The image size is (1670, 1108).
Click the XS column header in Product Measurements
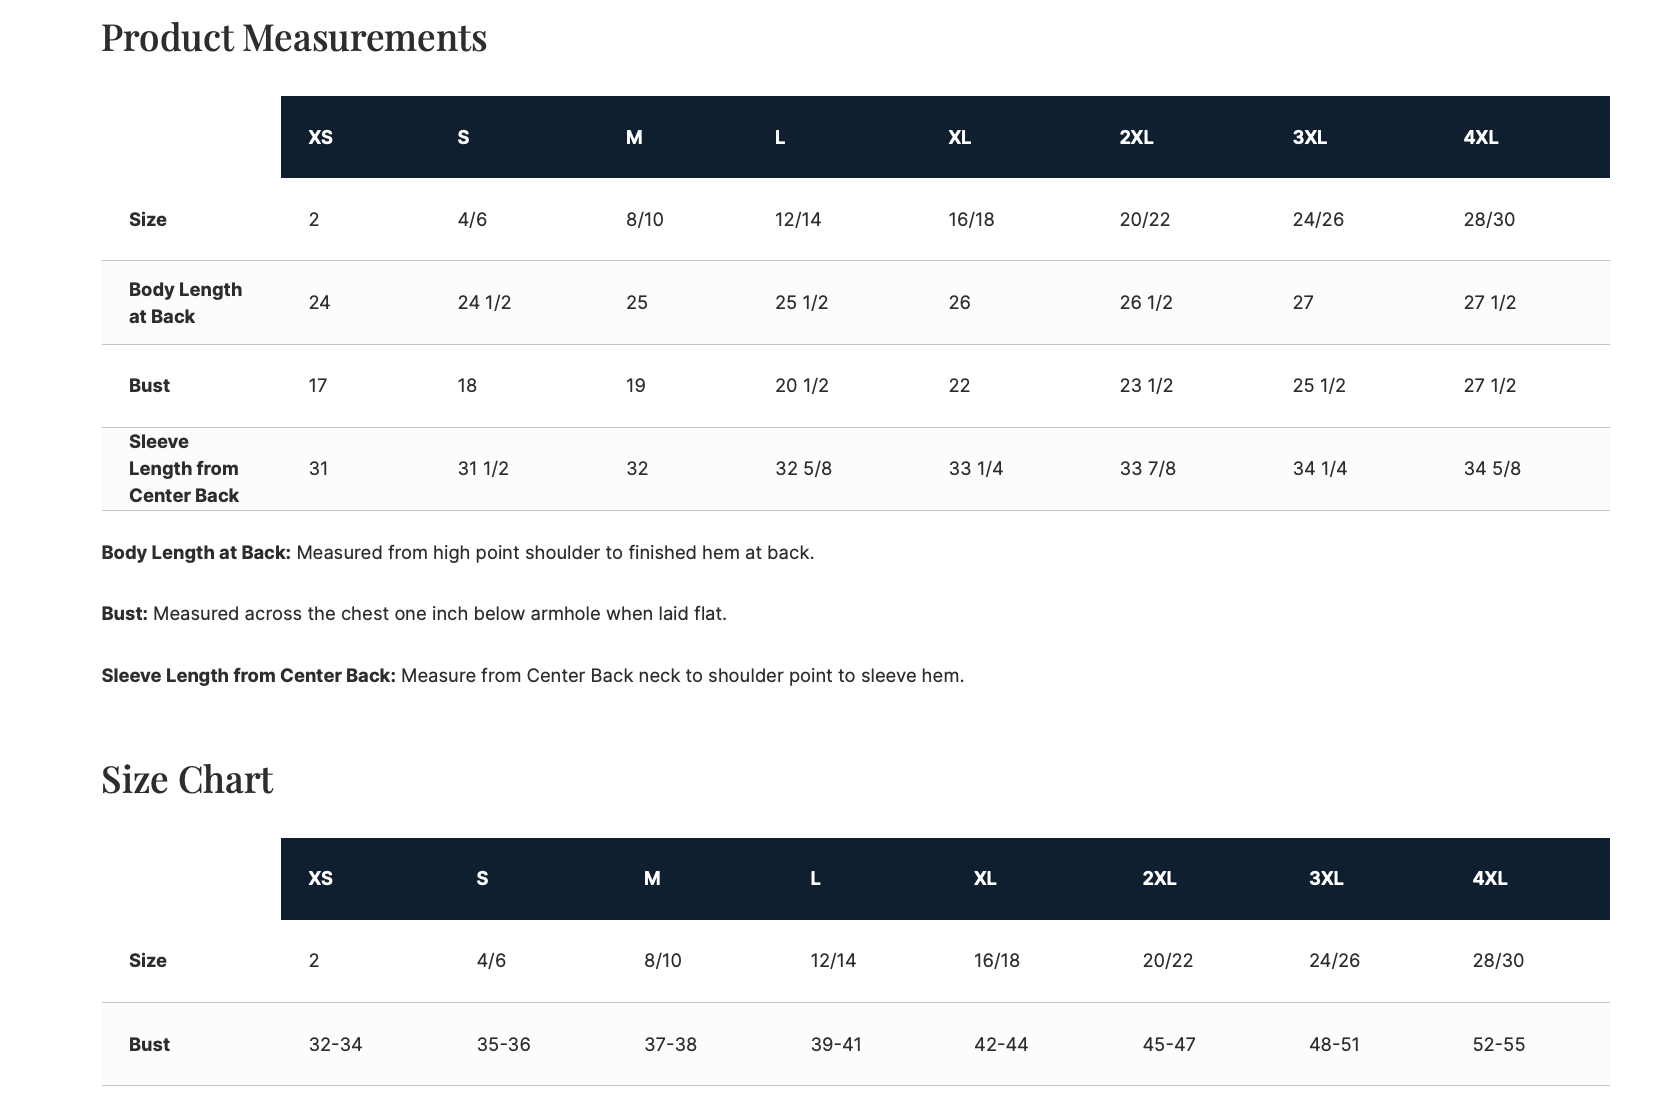pos(320,137)
